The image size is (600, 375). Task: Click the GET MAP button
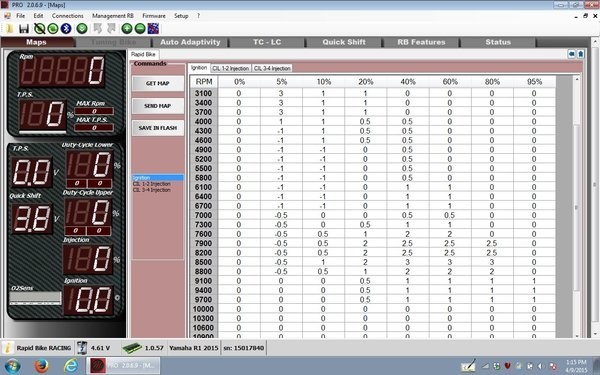pos(158,83)
